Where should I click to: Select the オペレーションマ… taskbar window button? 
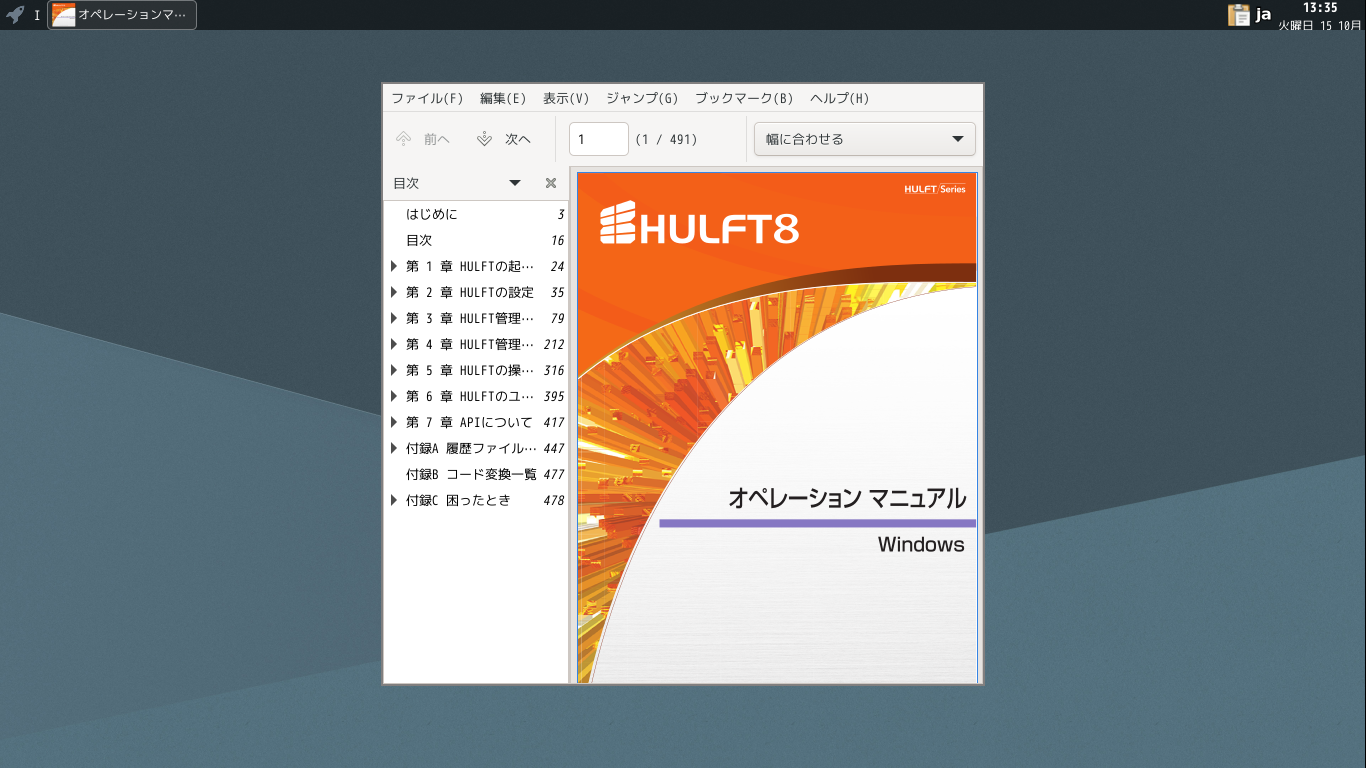tap(122, 15)
